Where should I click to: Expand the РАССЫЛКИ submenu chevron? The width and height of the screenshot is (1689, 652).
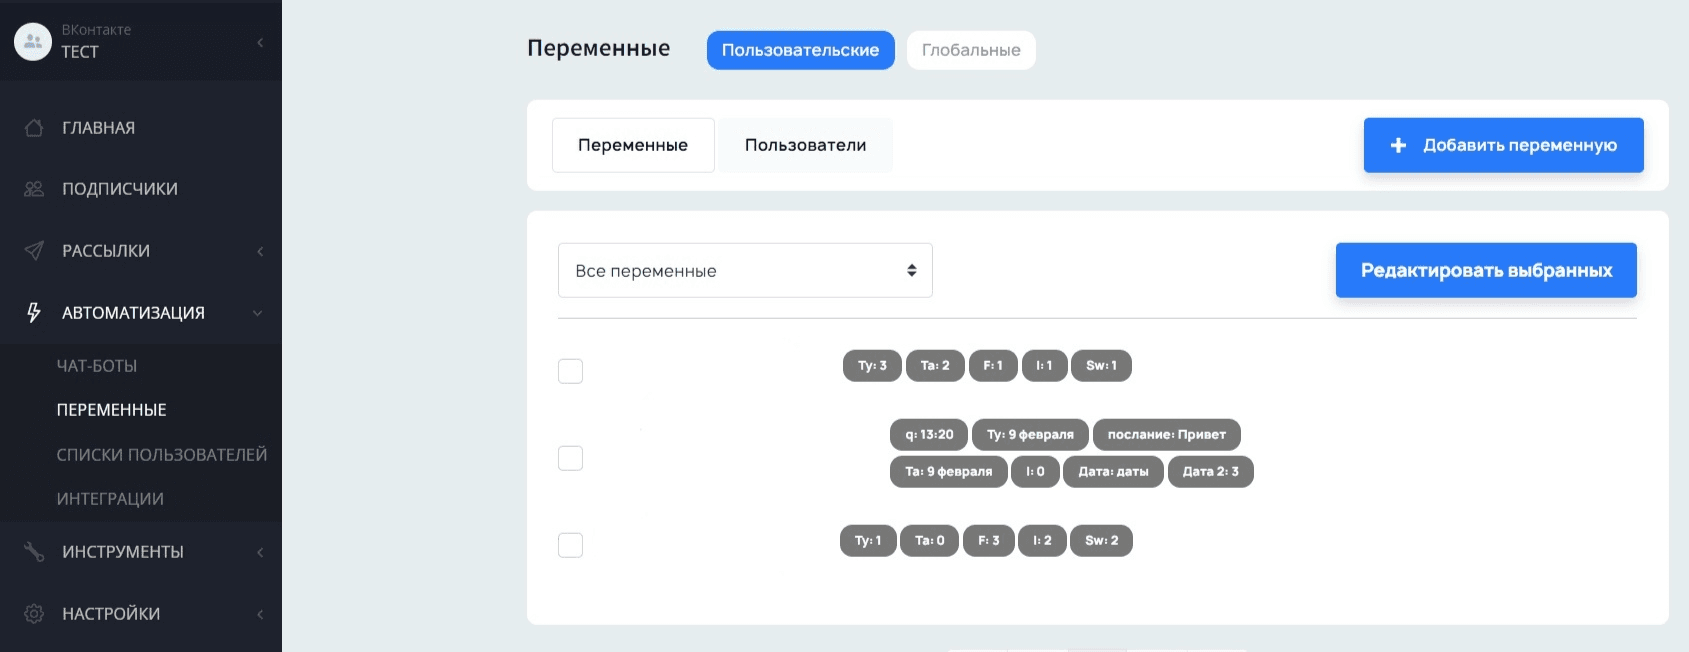[260, 251]
